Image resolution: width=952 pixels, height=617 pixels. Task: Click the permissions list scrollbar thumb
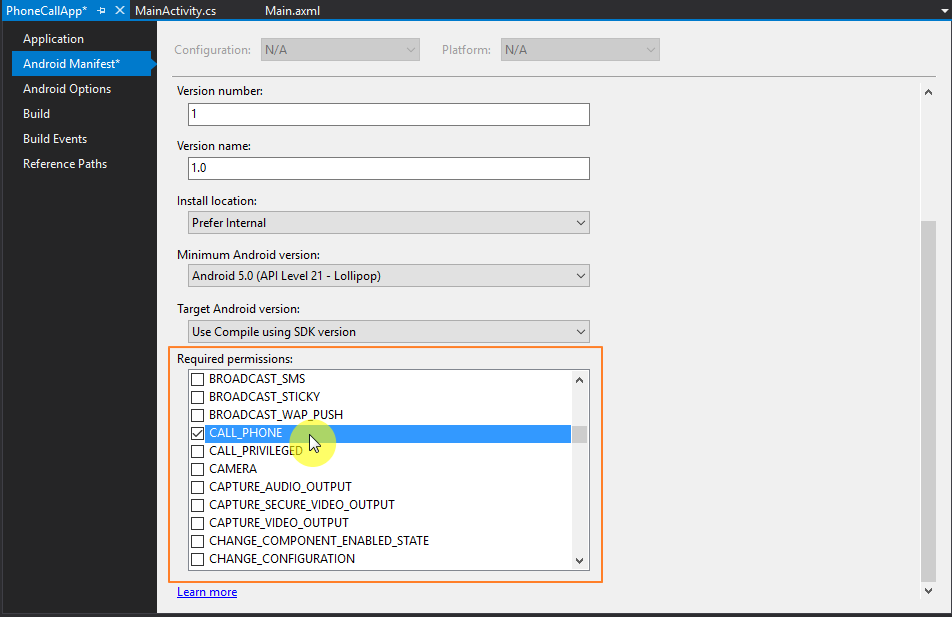tap(579, 434)
